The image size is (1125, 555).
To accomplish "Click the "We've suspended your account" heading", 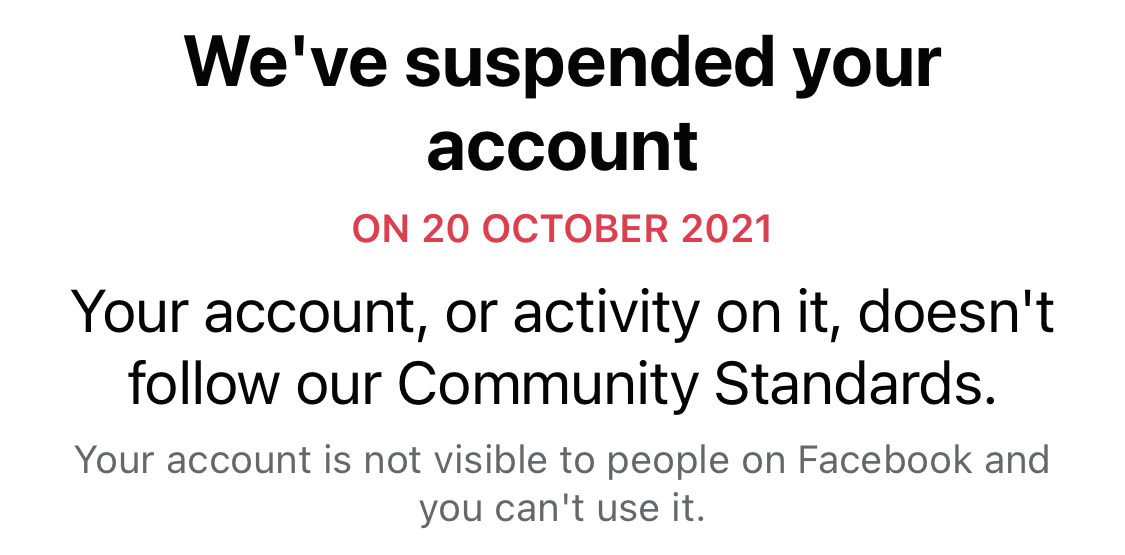I will (x=562, y=105).
